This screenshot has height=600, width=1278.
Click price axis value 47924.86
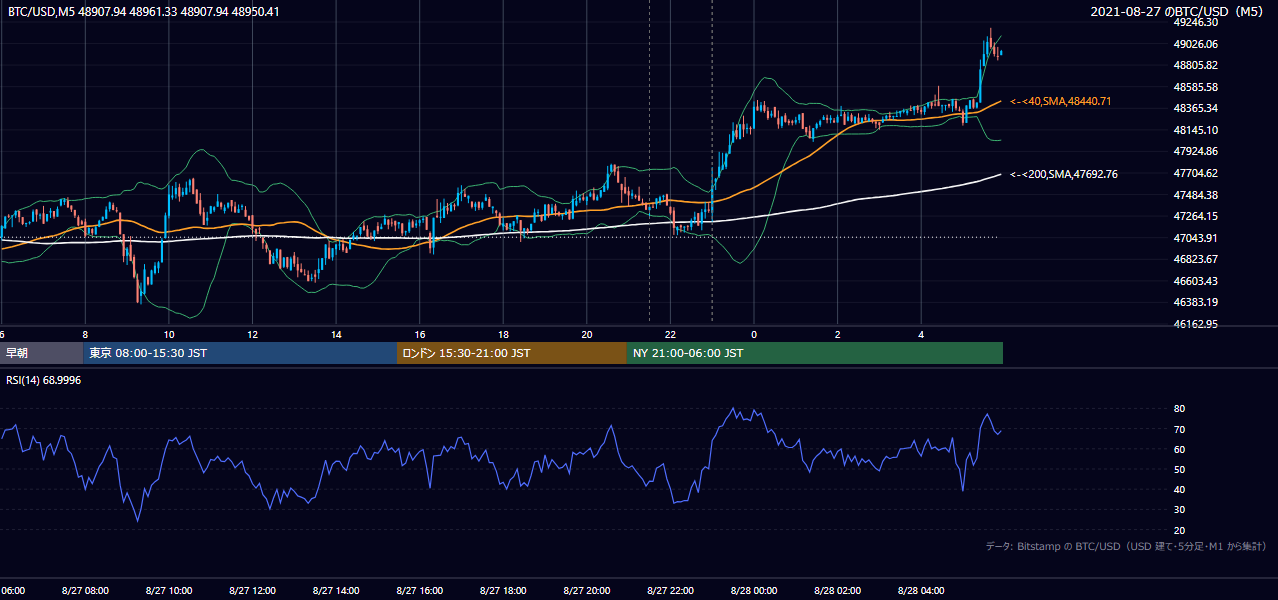(x=1195, y=151)
